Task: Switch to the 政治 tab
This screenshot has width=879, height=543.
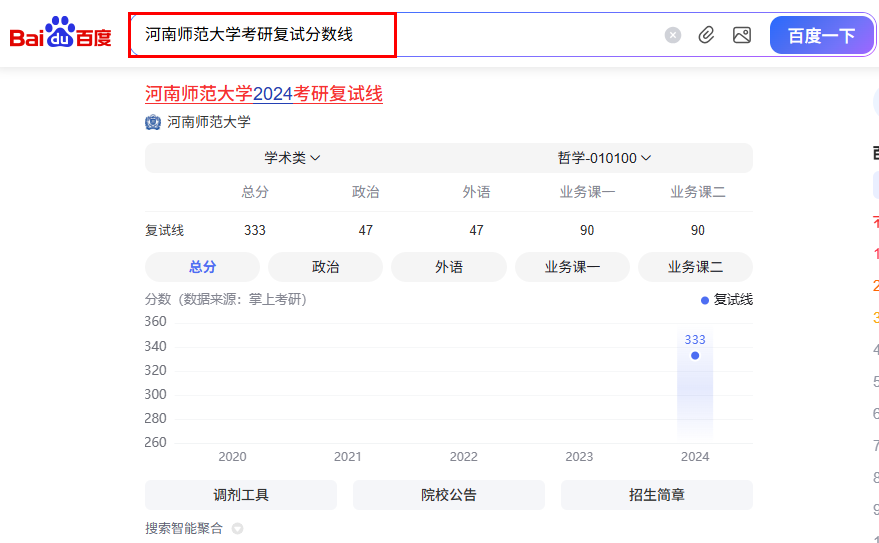Action: (x=325, y=267)
